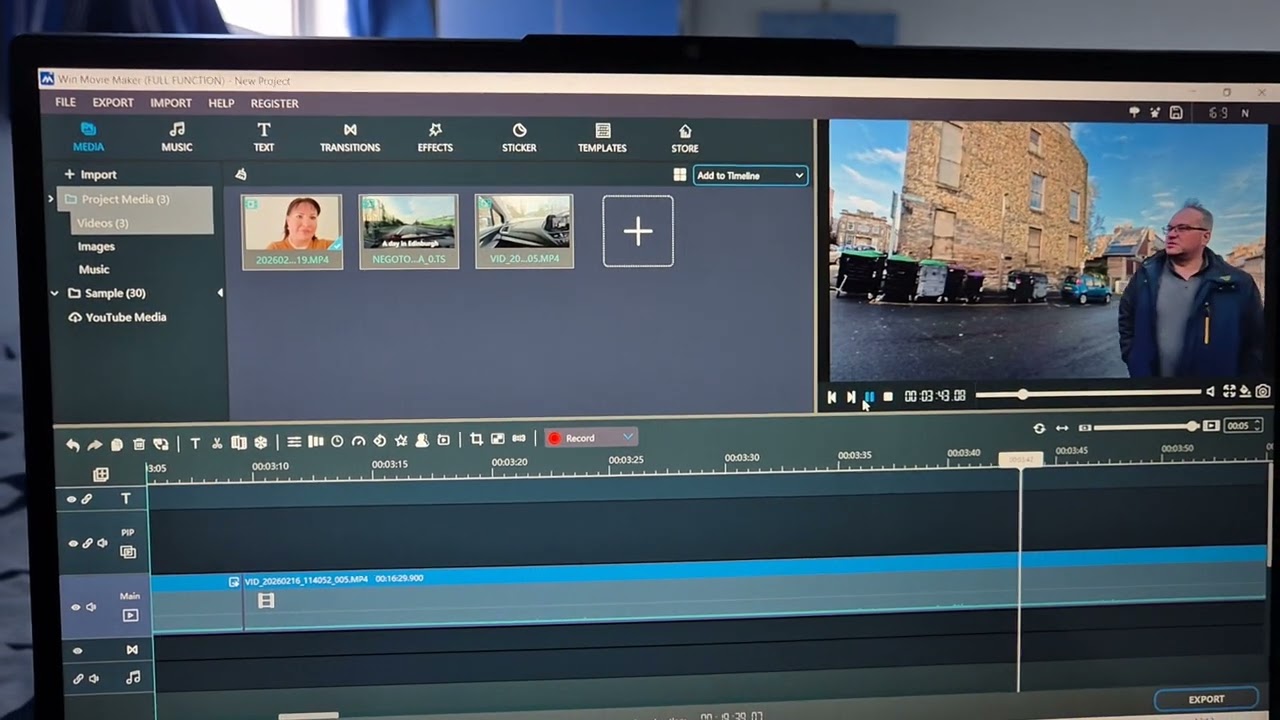The width and height of the screenshot is (1280, 720).
Task: Click the Import button in media panel
Action: (x=90, y=174)
